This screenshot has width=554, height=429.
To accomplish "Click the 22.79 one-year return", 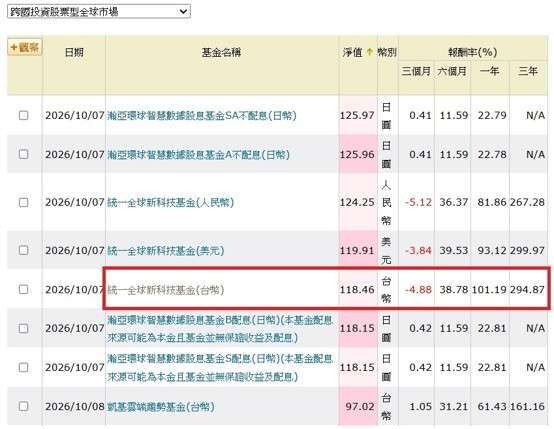I will pyautogui.click(x=492, y=115).
